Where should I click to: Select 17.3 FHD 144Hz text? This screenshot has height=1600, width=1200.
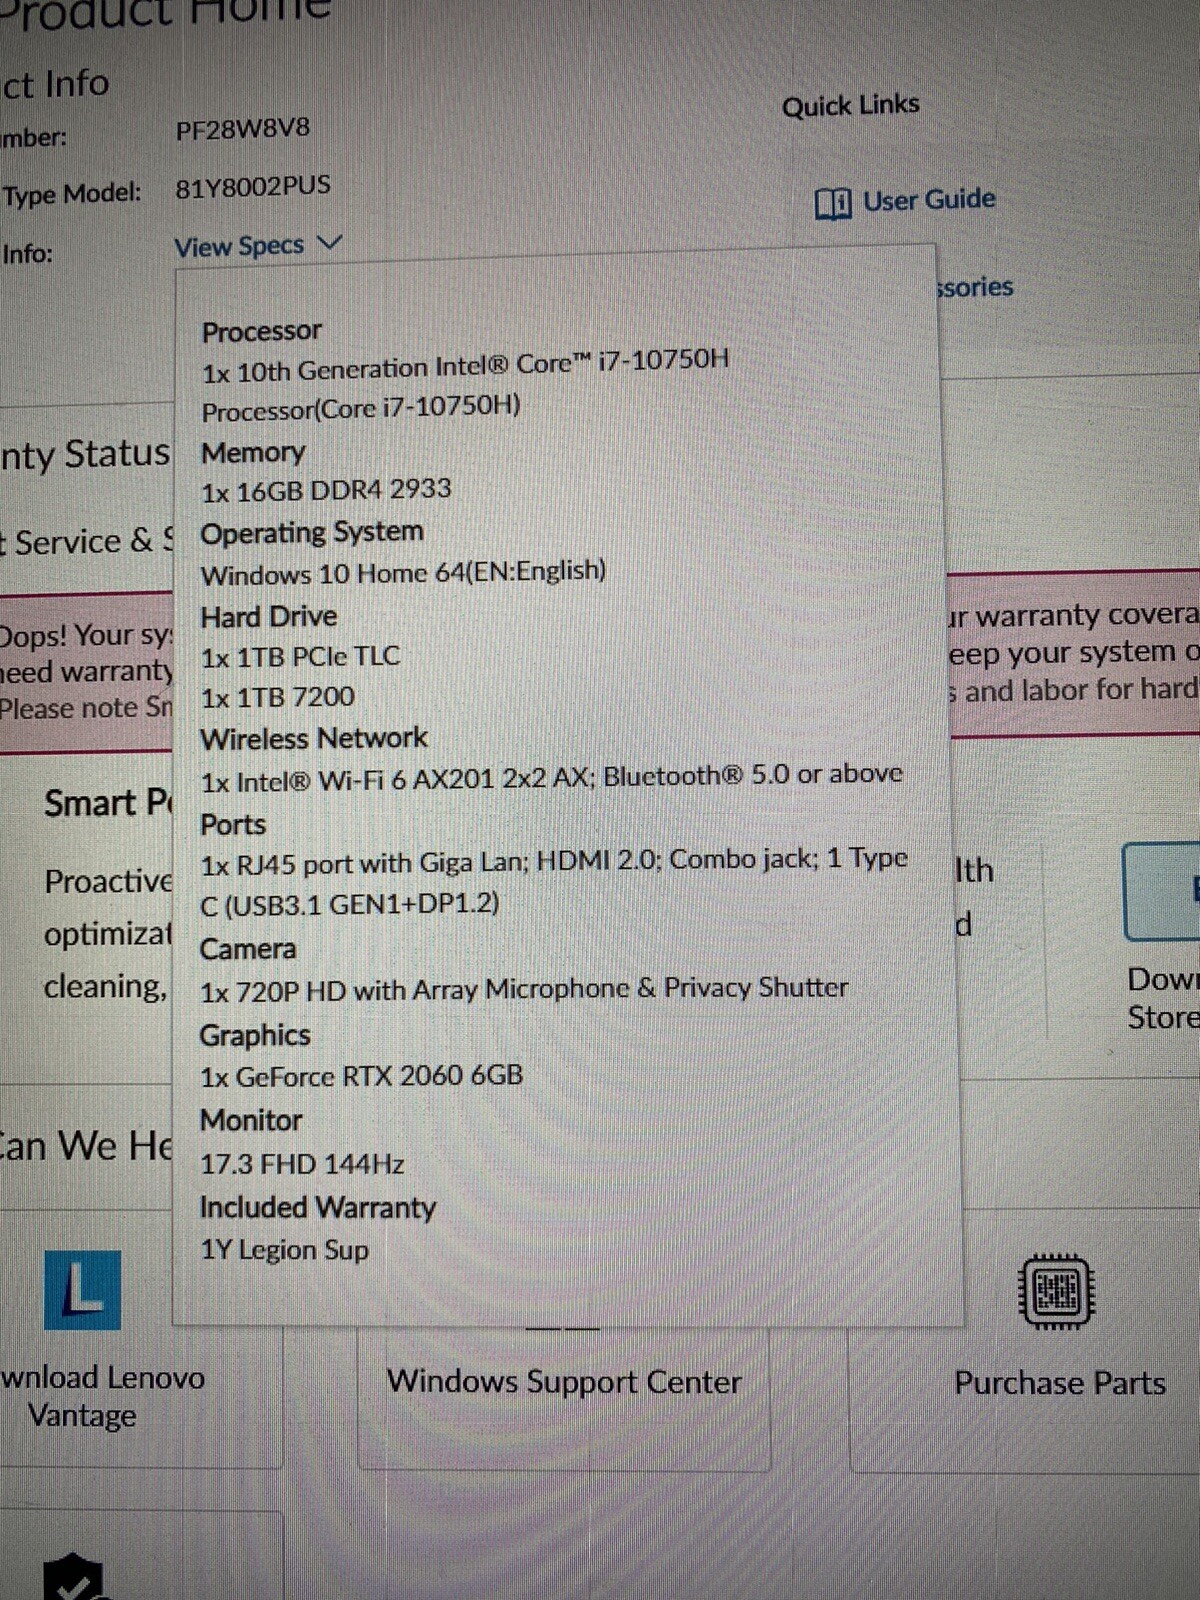302,1164
